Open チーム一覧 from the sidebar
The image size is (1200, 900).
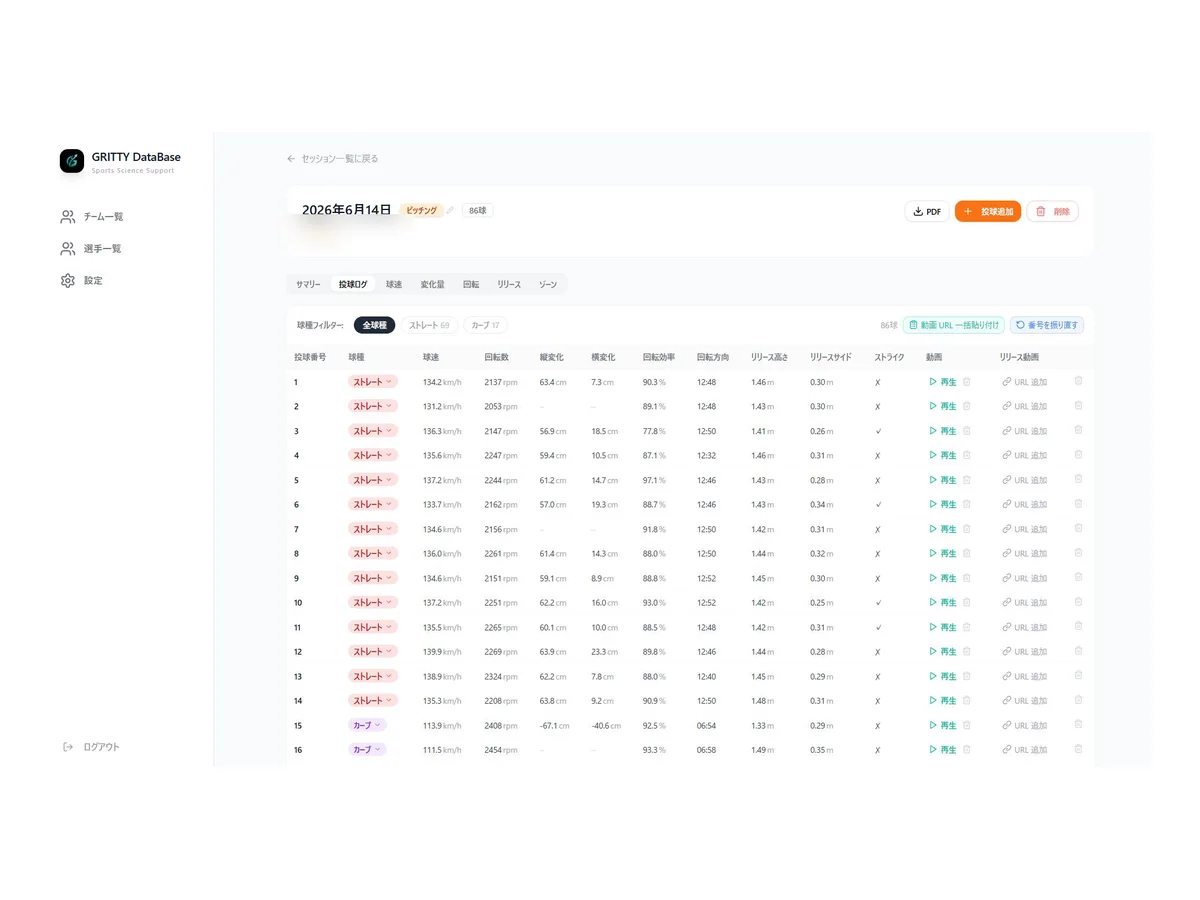(92, 217)
